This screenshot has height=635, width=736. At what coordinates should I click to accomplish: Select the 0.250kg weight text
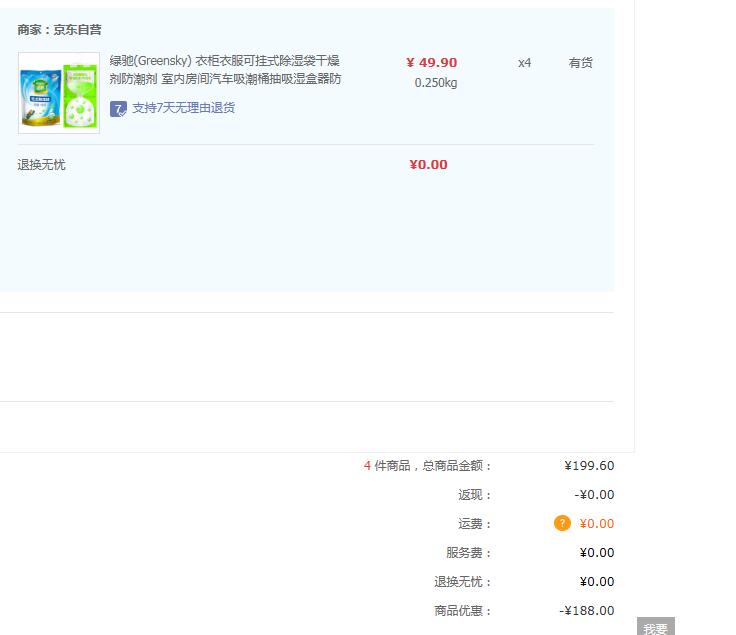point(436,83)
